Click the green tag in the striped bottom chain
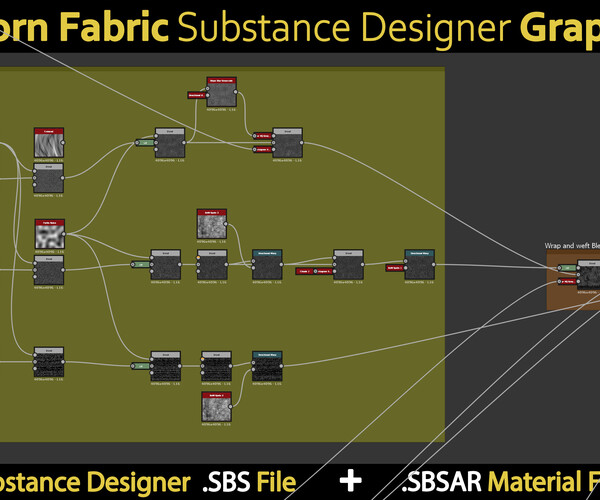The image size is (600, 500). (x=140, y=366)
